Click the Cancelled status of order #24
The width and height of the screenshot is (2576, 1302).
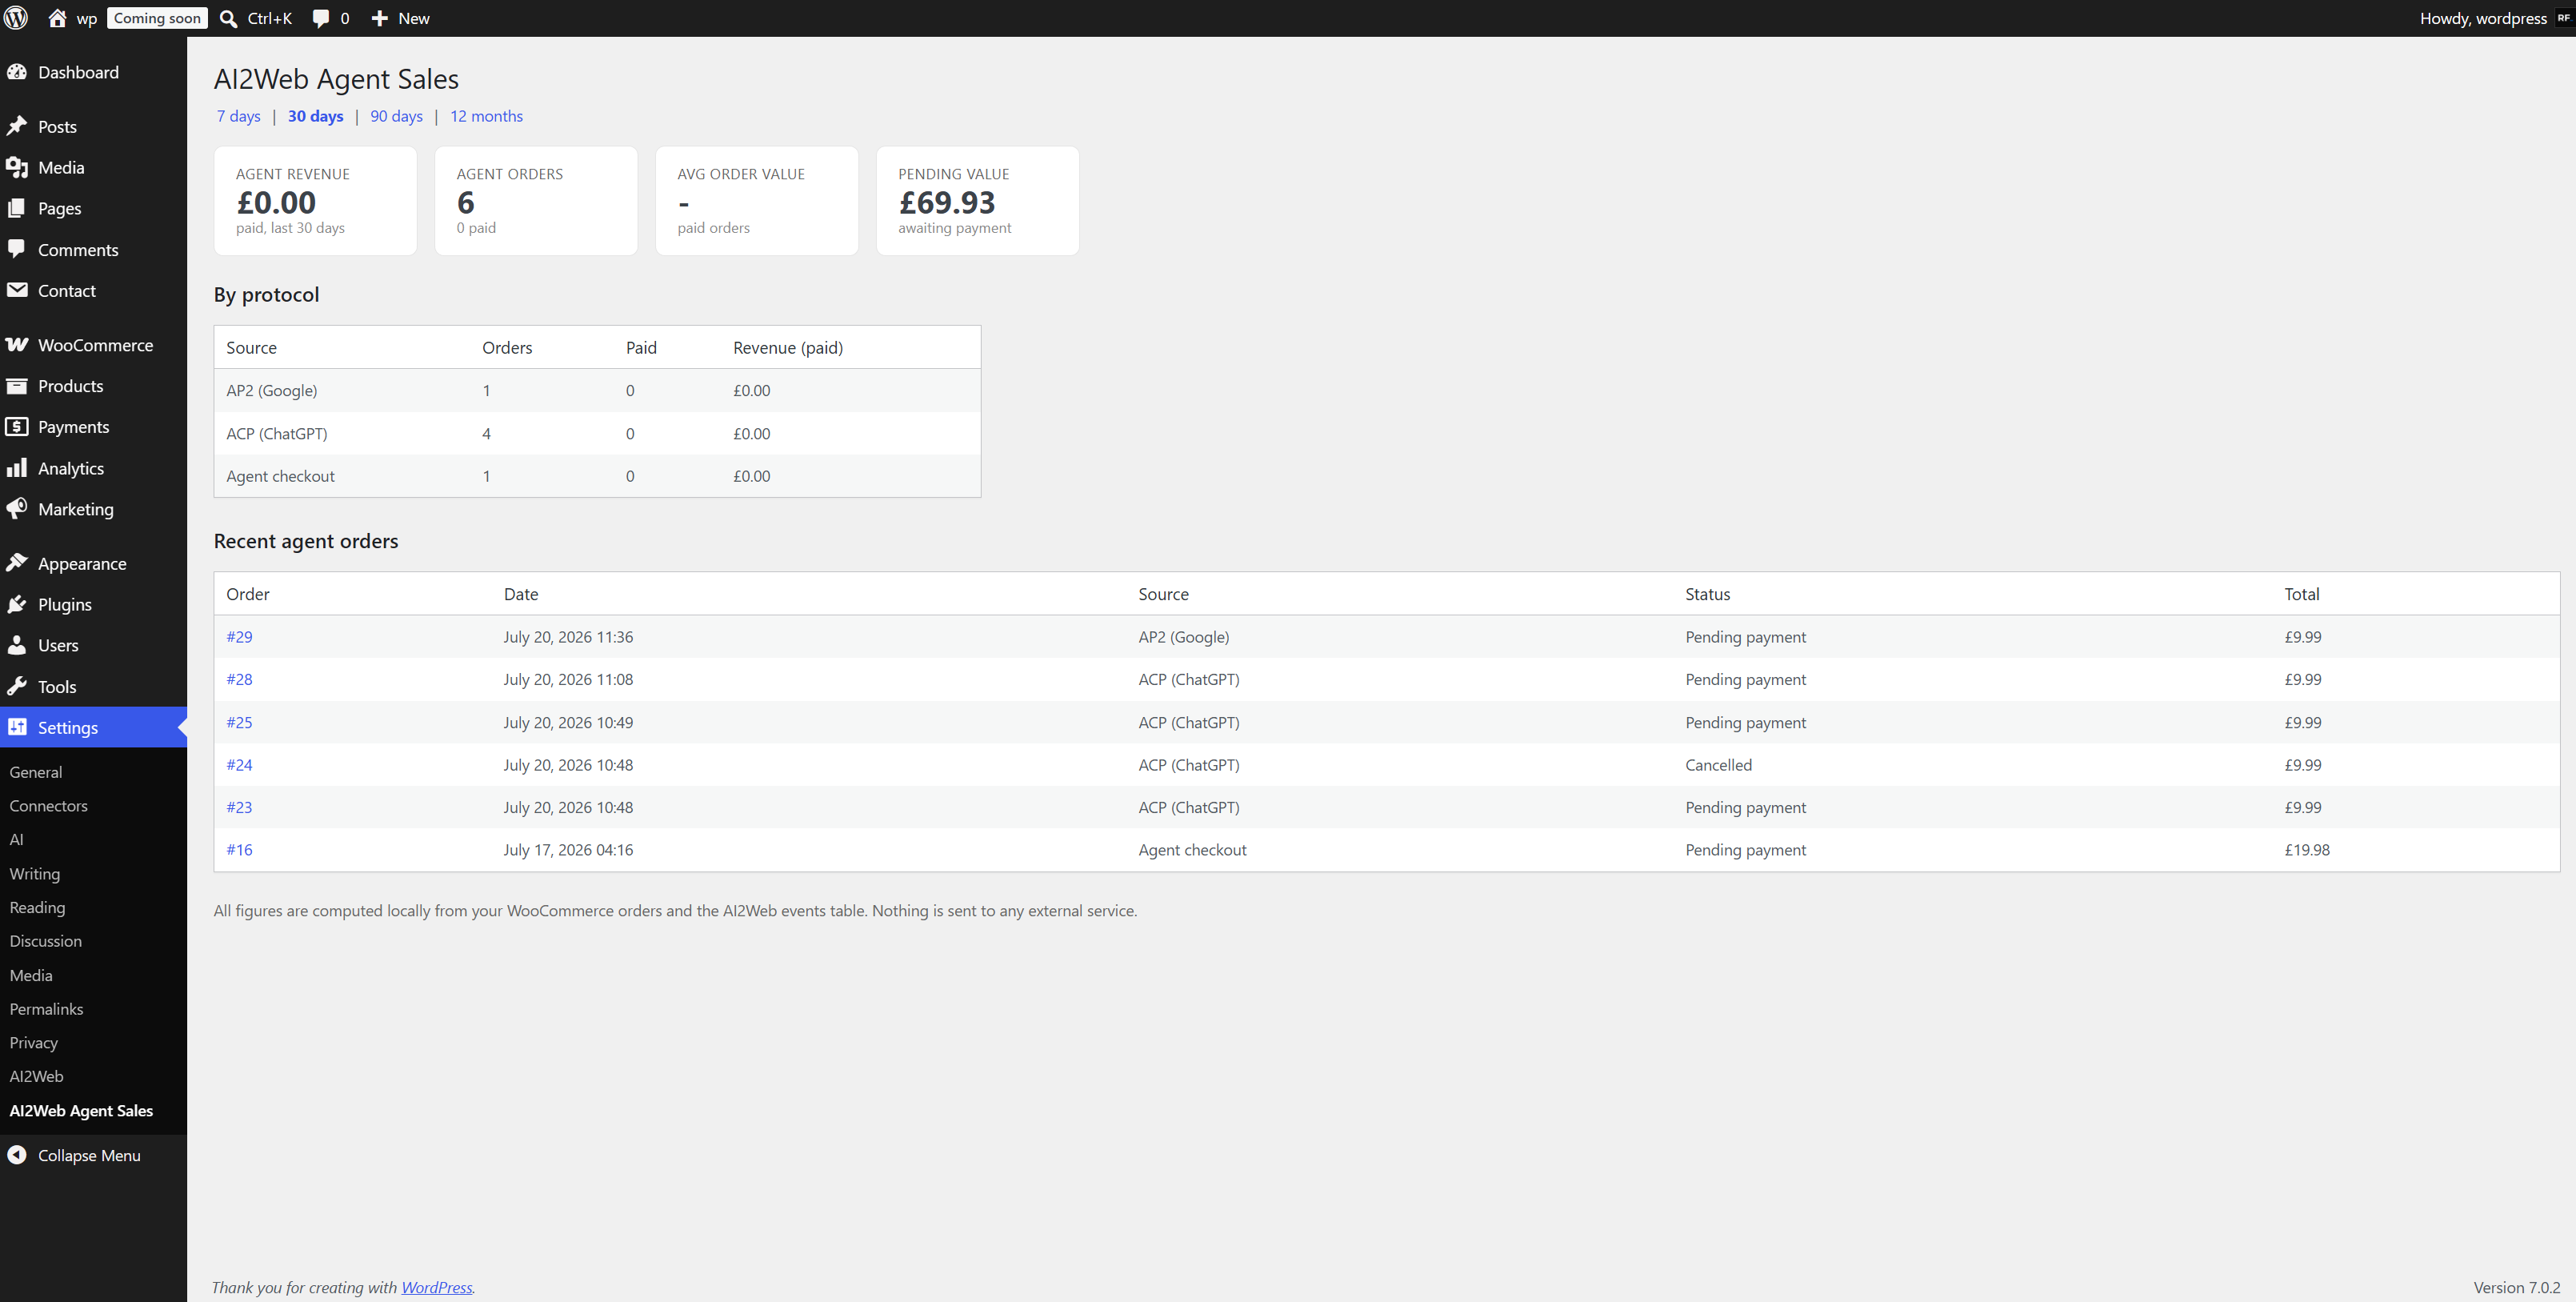[1718, 765]
